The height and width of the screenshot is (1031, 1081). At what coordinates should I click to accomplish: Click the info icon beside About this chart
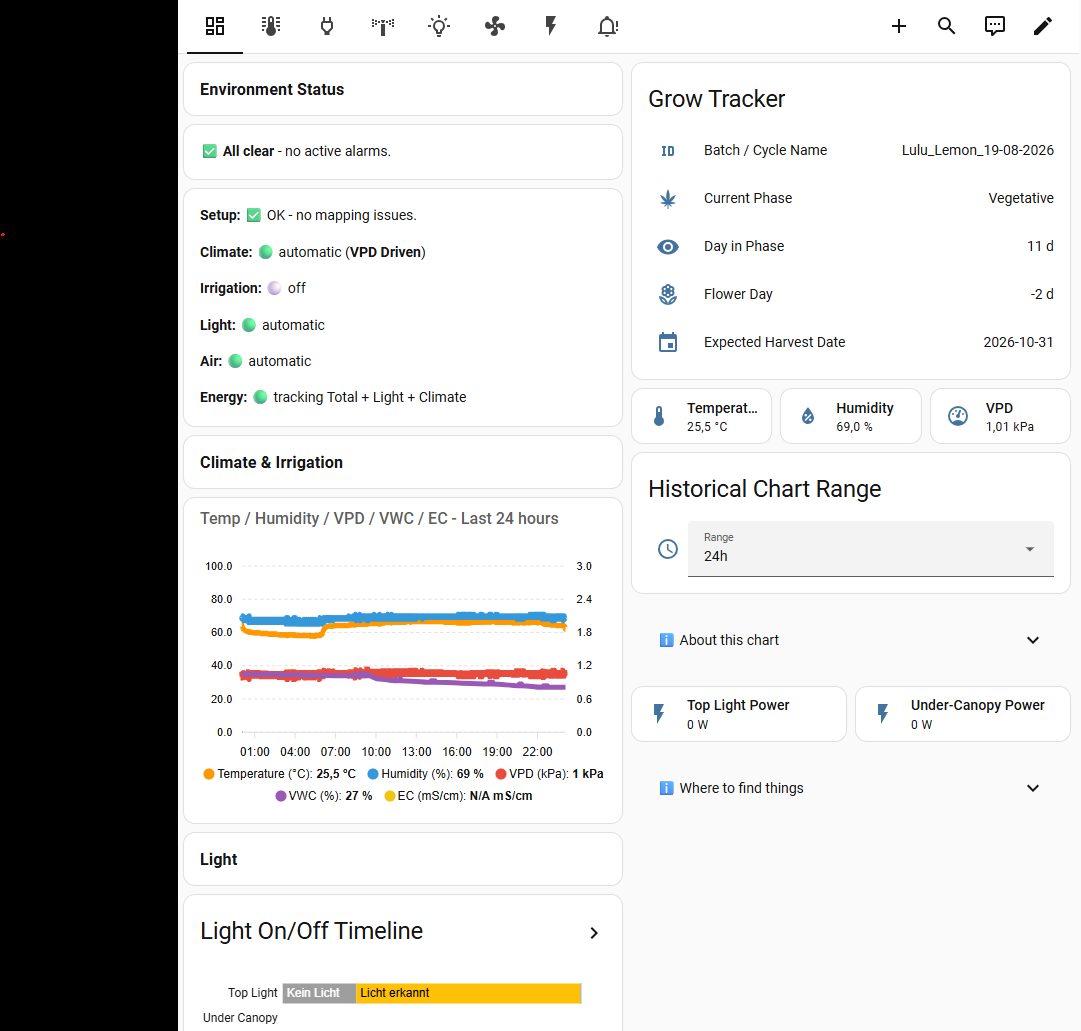[x=666, y=640]
